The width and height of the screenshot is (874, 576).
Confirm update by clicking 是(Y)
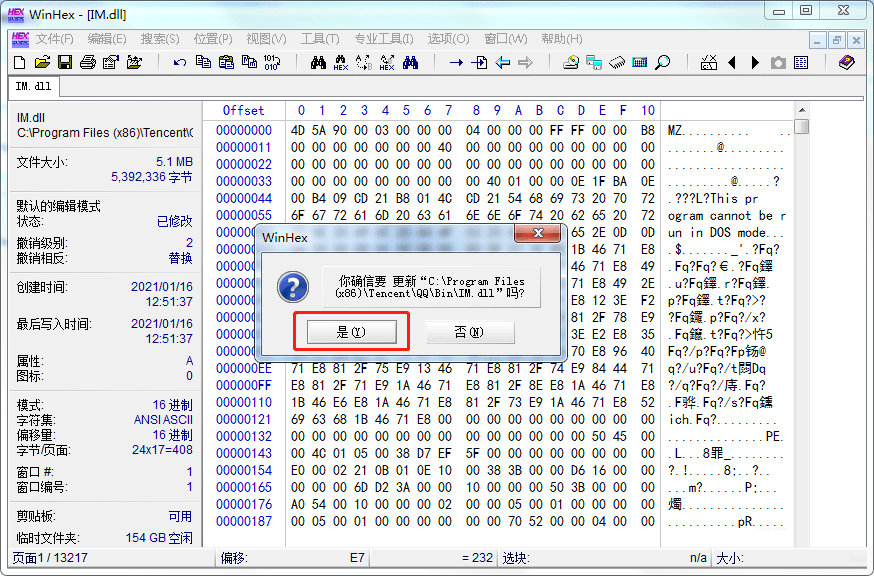(x=352, y=332)
